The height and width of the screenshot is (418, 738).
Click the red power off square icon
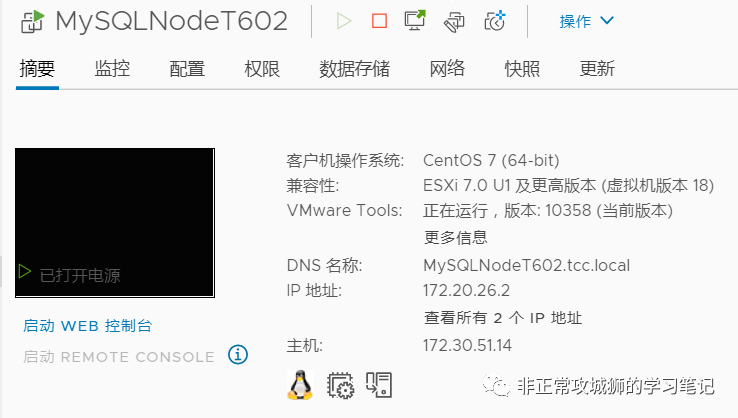[379, 21]
